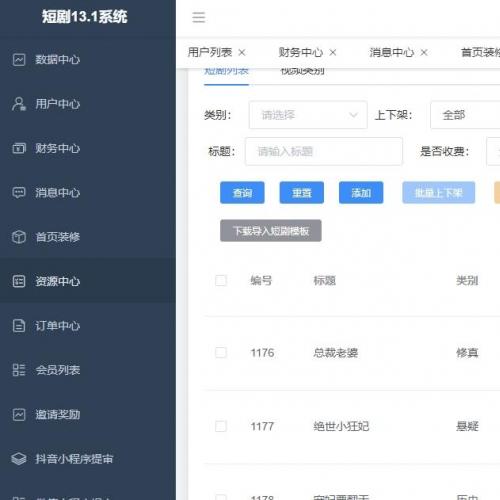
Task: Click the hamburger menu collapse icon
Action: 199,17
